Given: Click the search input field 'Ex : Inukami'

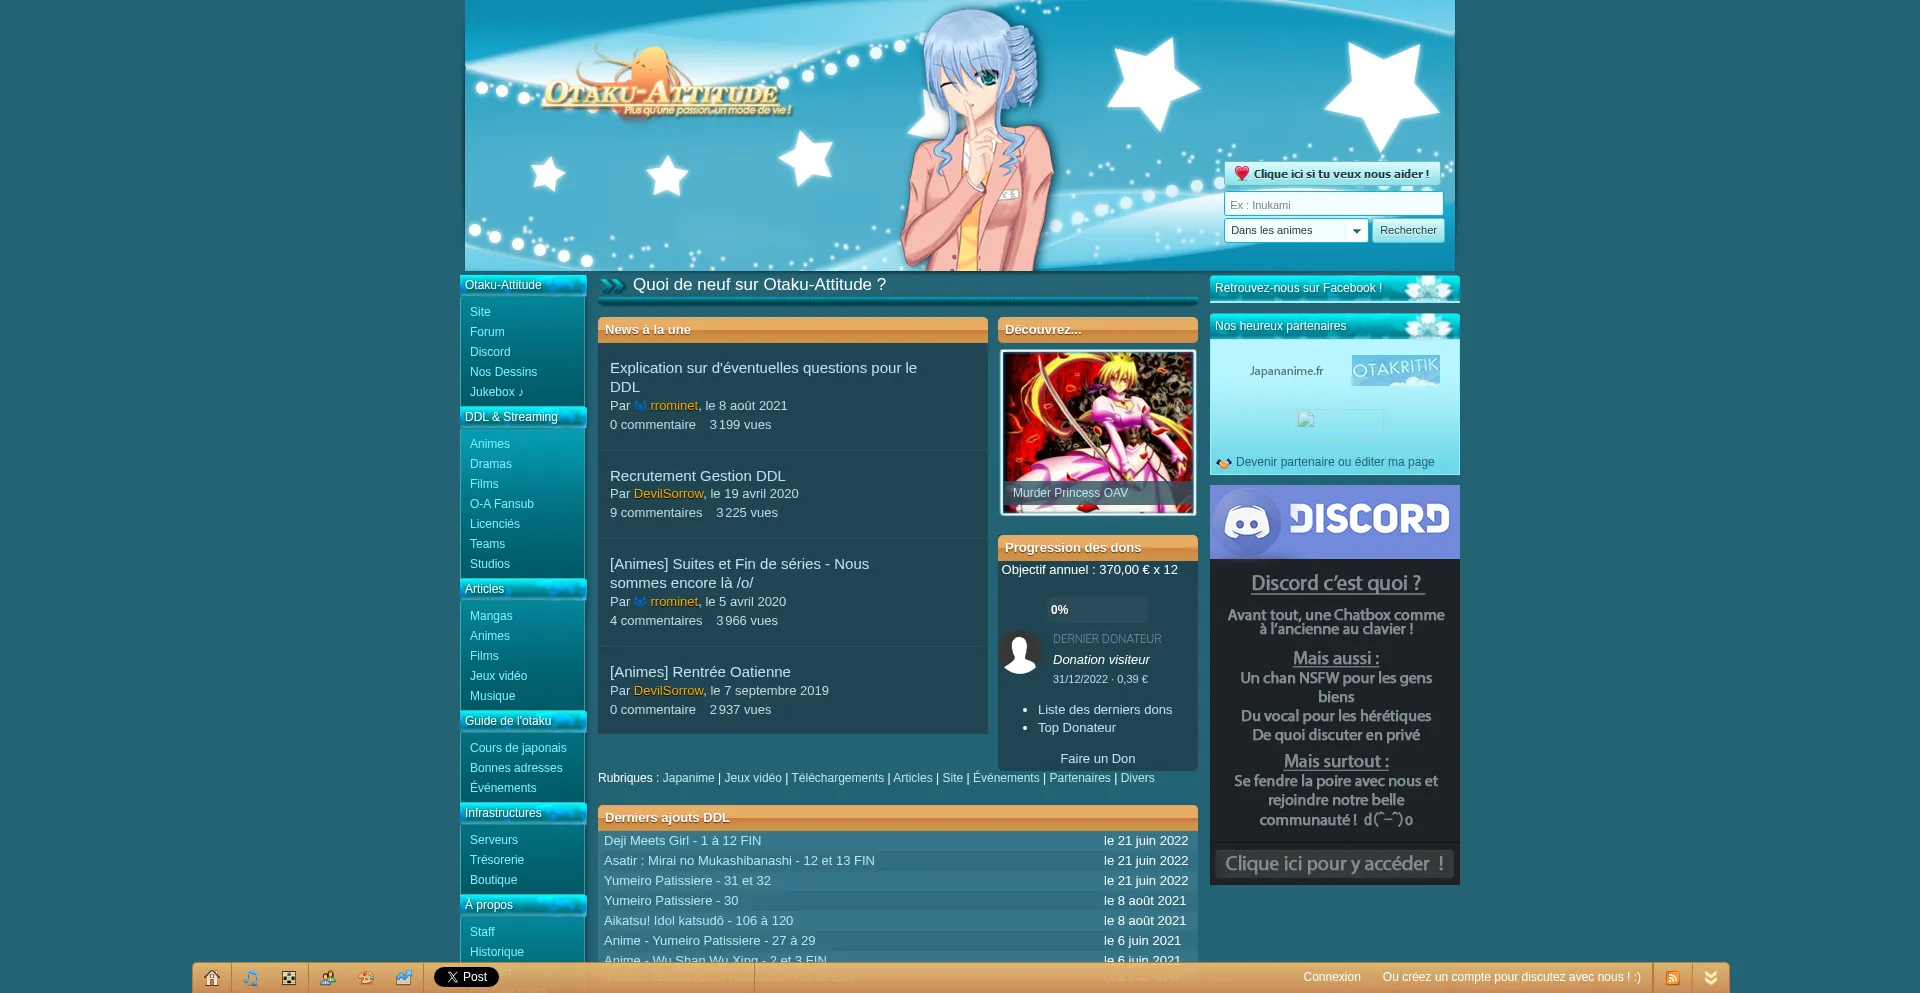Looking at the screenshot, I should pyautogui.click(x=1332, y=205).
